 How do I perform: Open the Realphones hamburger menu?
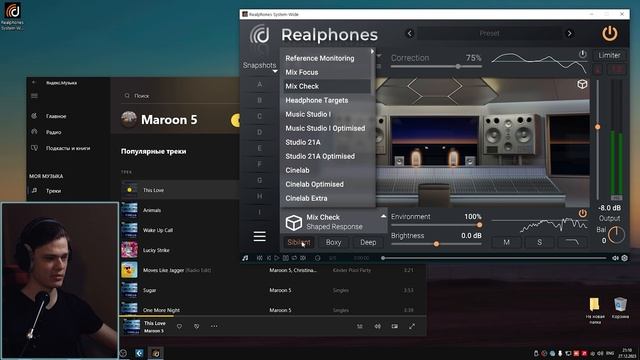pos(260,236)
